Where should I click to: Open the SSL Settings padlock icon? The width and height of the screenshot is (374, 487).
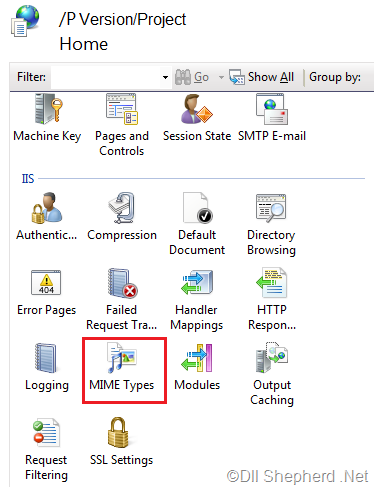pos(118,432)
